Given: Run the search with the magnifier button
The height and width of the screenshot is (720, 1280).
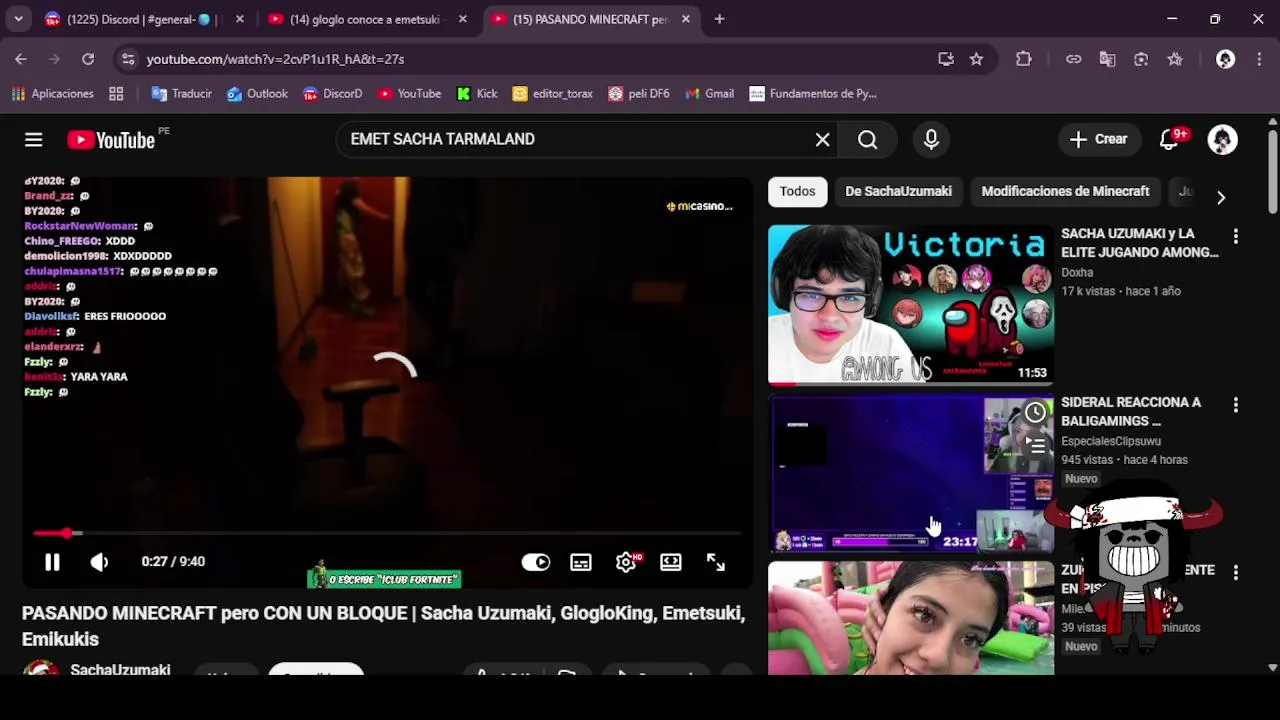Looking at the screenshot, I should tap(868, 140).
